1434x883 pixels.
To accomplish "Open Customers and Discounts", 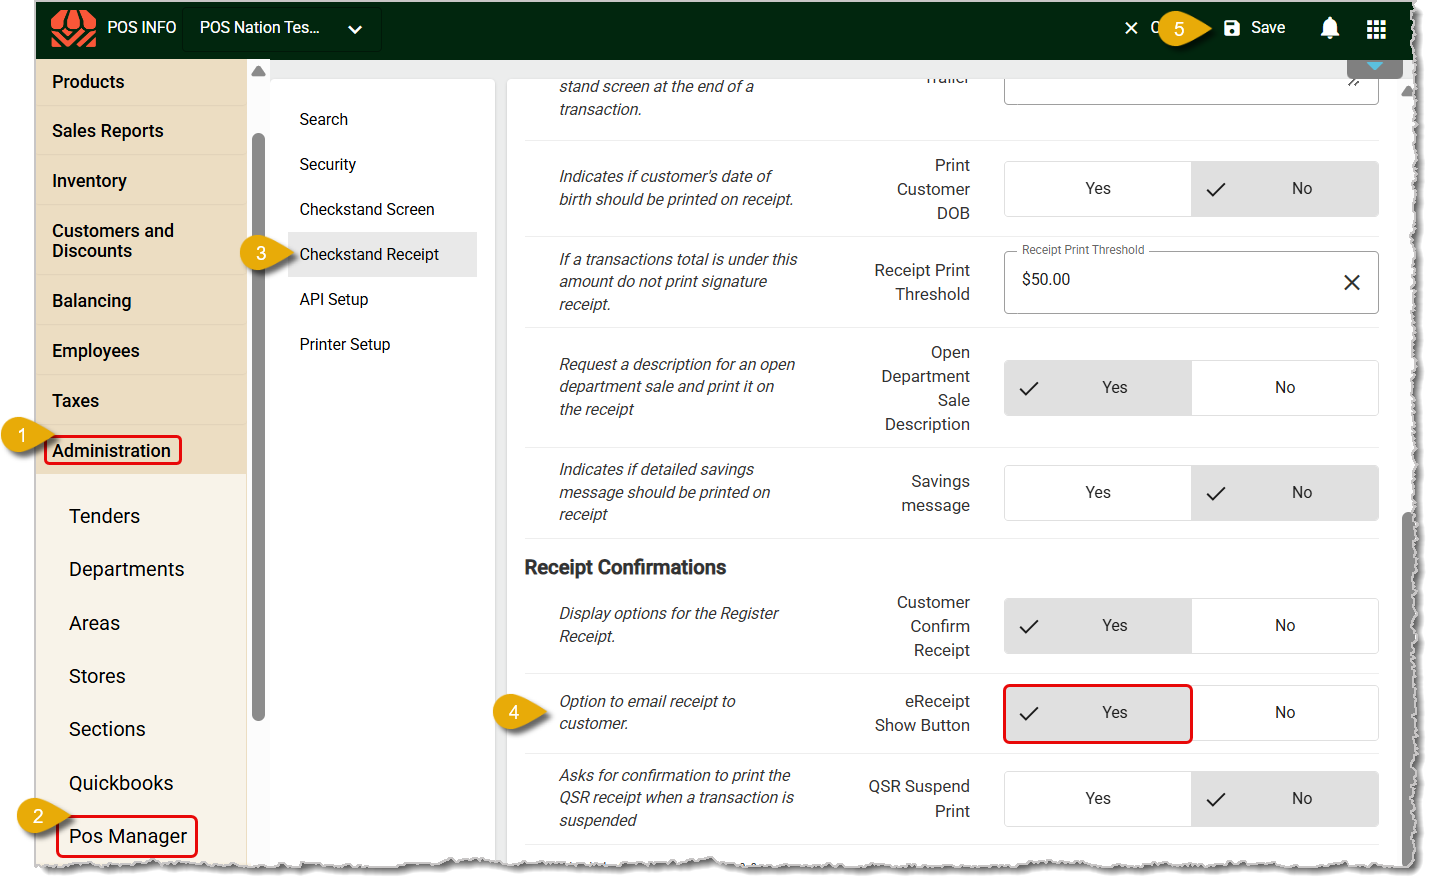I will tap(141, 241).
